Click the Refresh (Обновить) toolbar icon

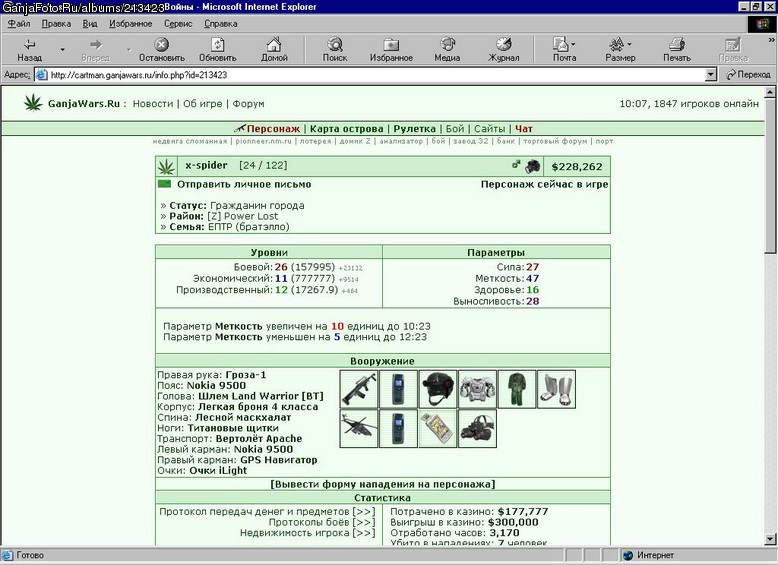217,45
